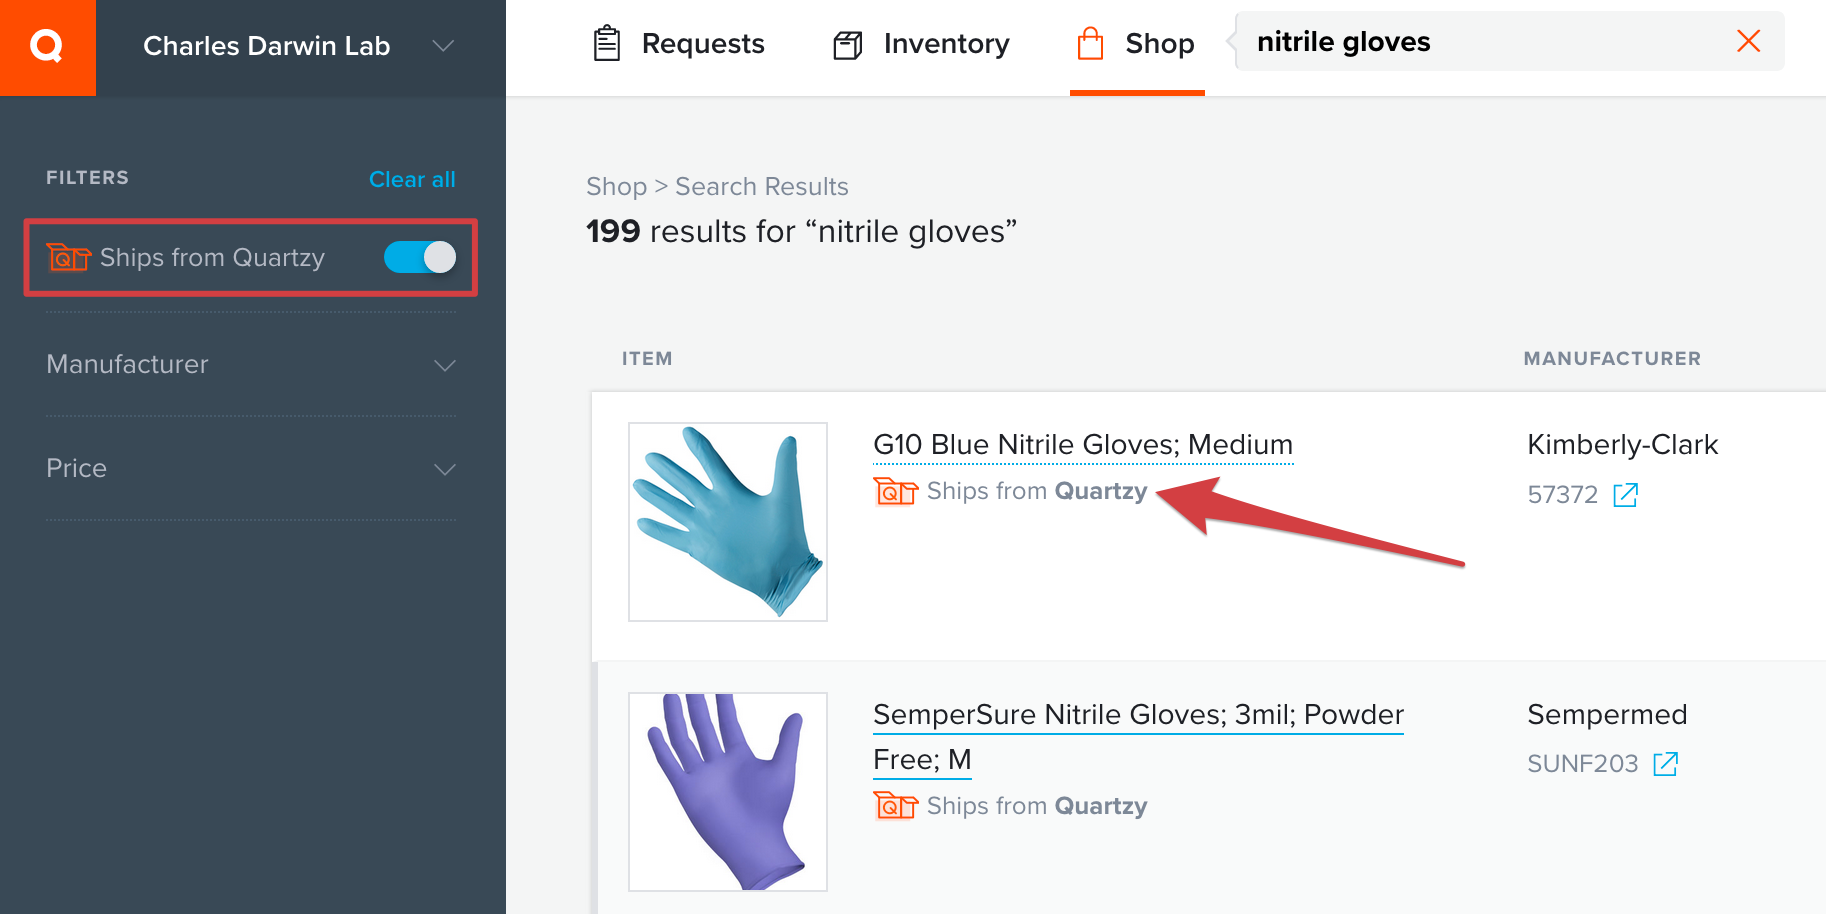
Task: Click the Shop bag icon
Action: [x=1090, y=44]
